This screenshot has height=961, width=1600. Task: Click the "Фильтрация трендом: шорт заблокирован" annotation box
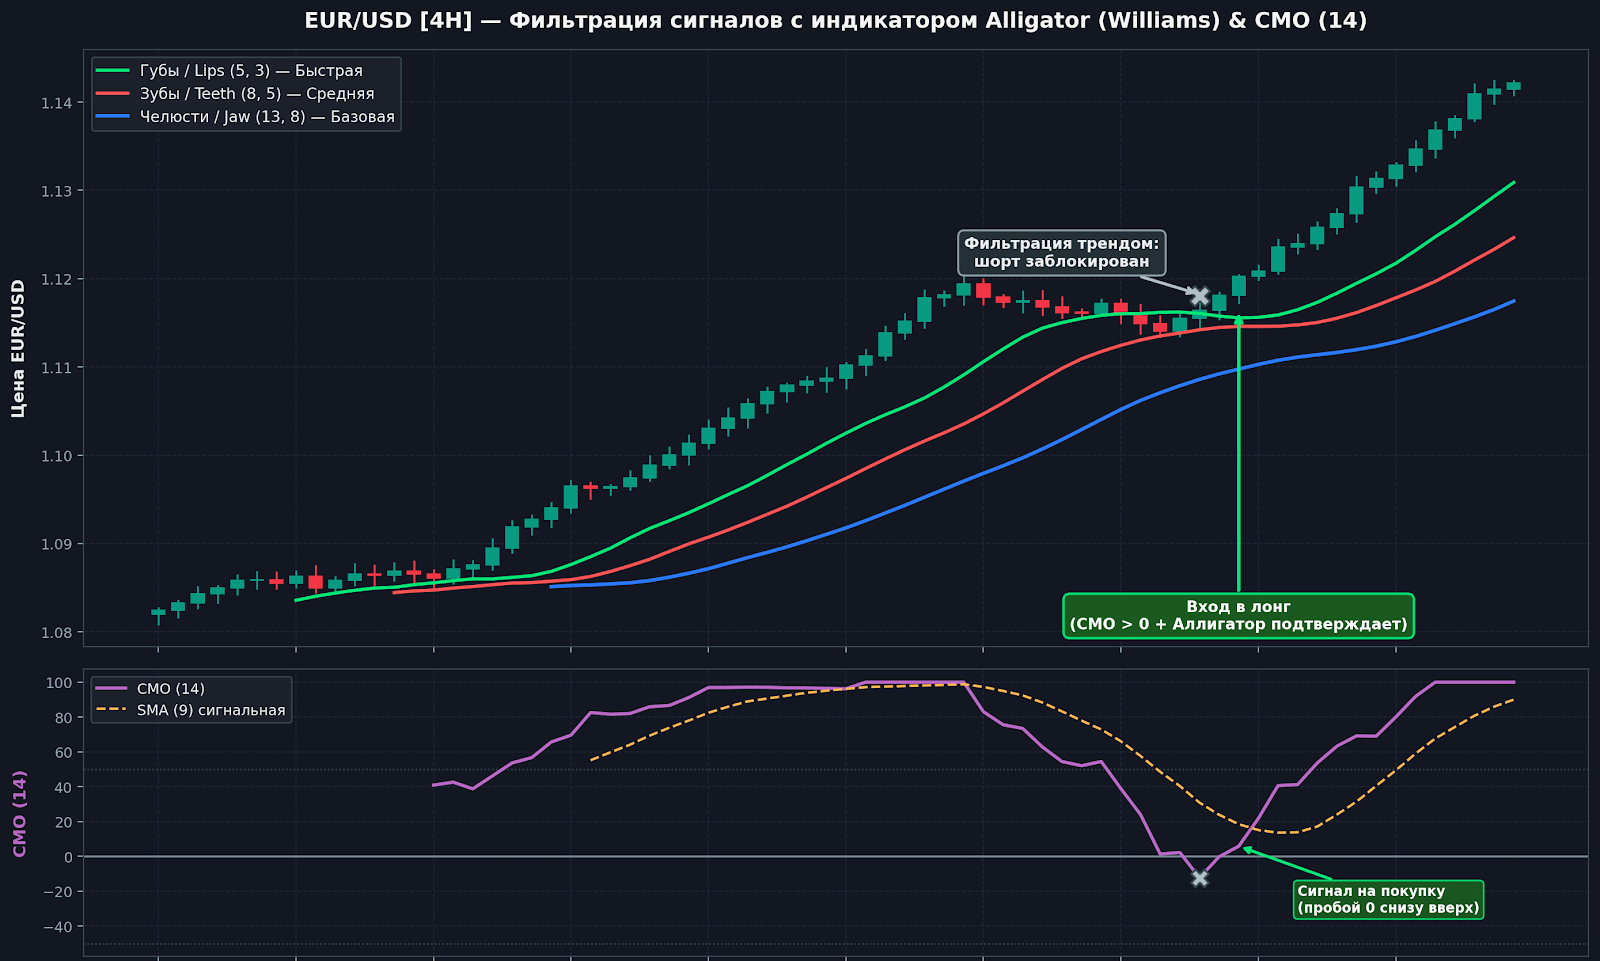(x=1062, y=253)
